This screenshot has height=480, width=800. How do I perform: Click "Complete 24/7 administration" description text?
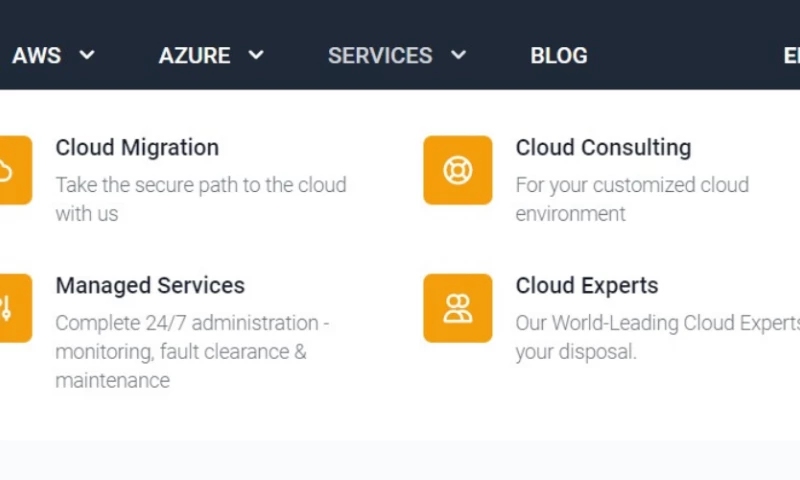click(x=192, y=323)
